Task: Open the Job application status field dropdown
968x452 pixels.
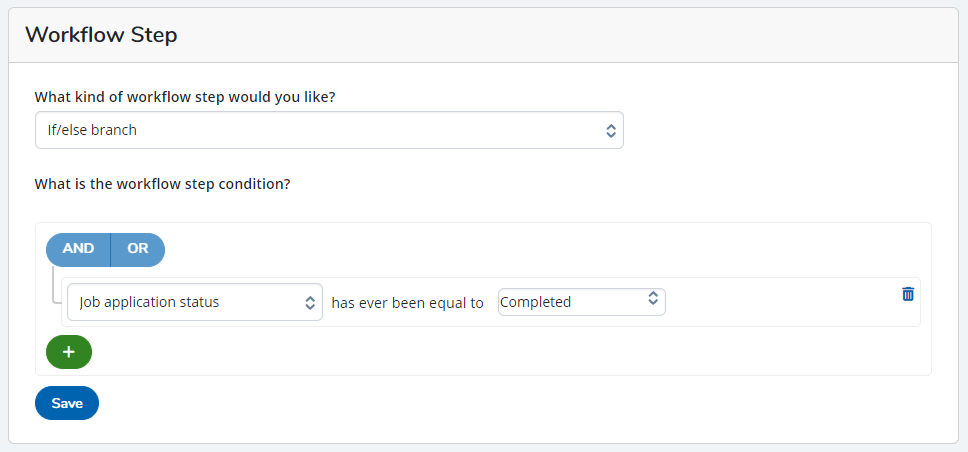Action: pyautogui.click(x=194, y=302)
